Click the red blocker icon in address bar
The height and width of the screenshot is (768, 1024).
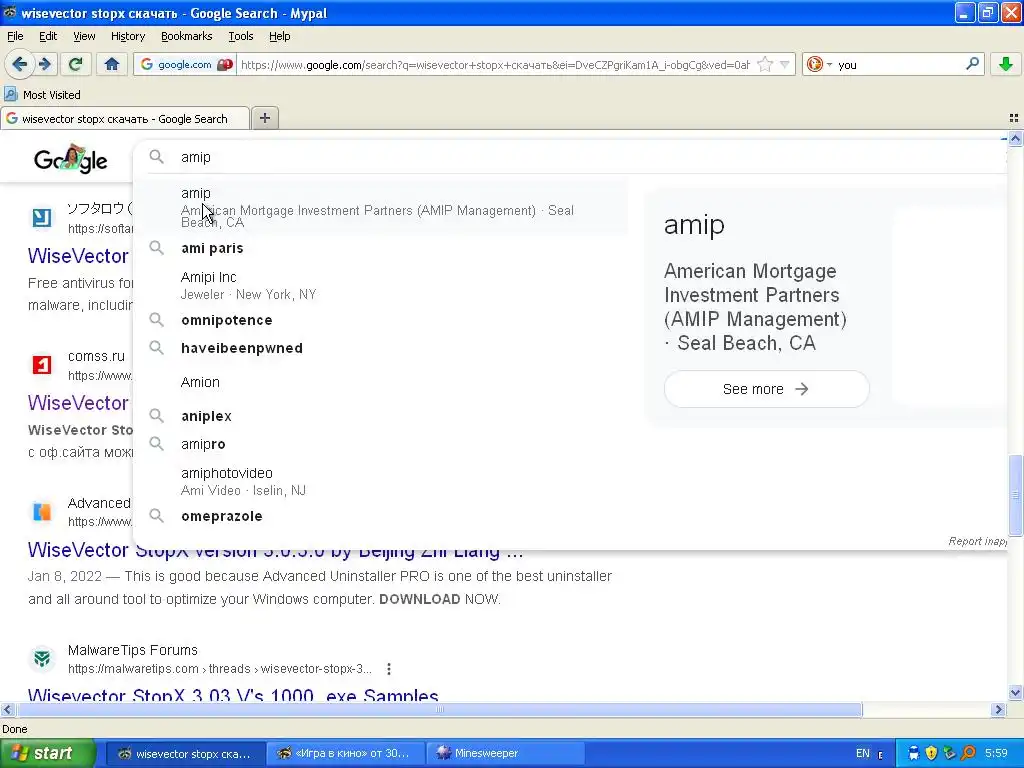[225, 64]
